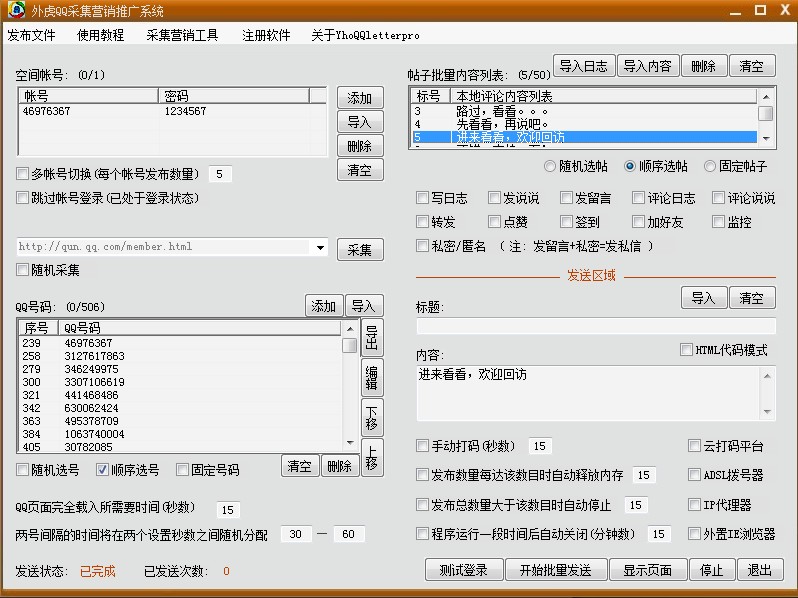Screen dimensions: 798x598
Task: Click 编辑 vertical button by the QQ list
Action: click(x=372, y=378)
